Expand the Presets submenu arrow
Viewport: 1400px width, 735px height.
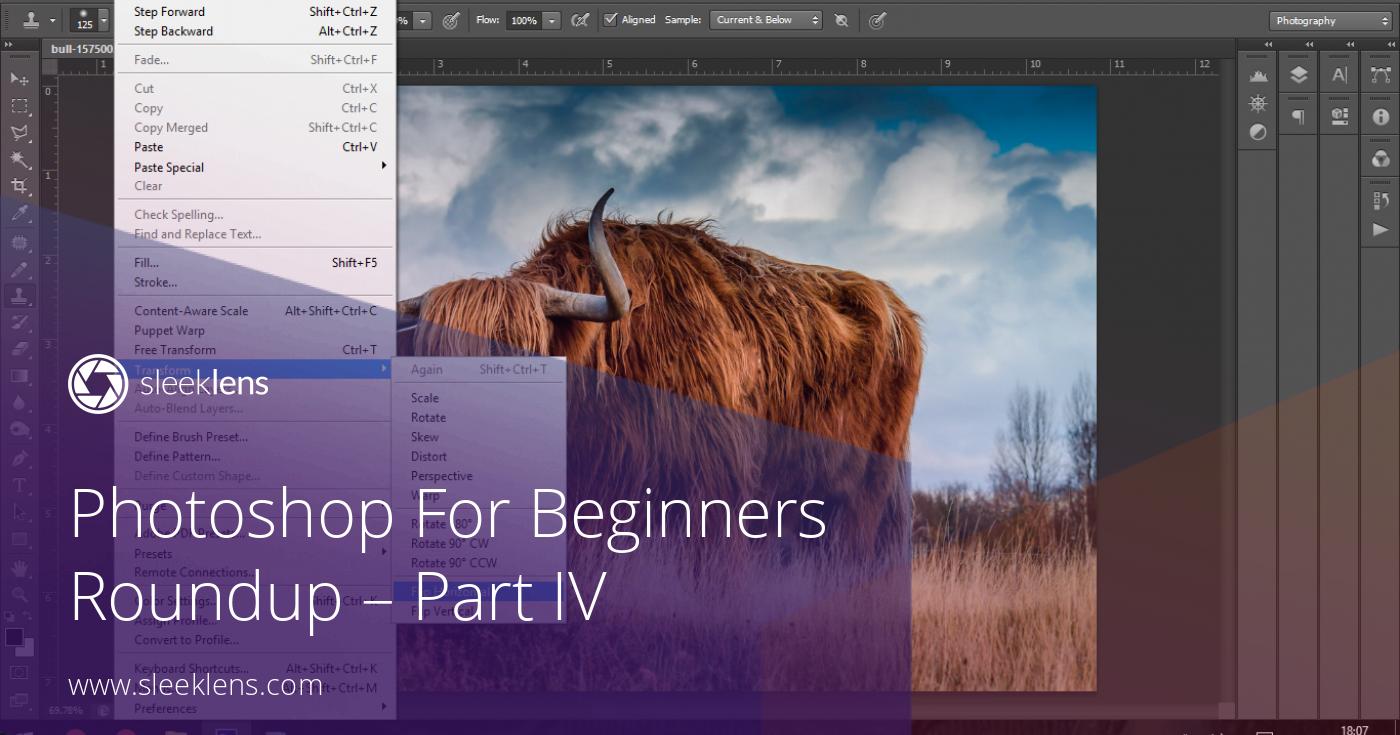(x=384, y=553)
